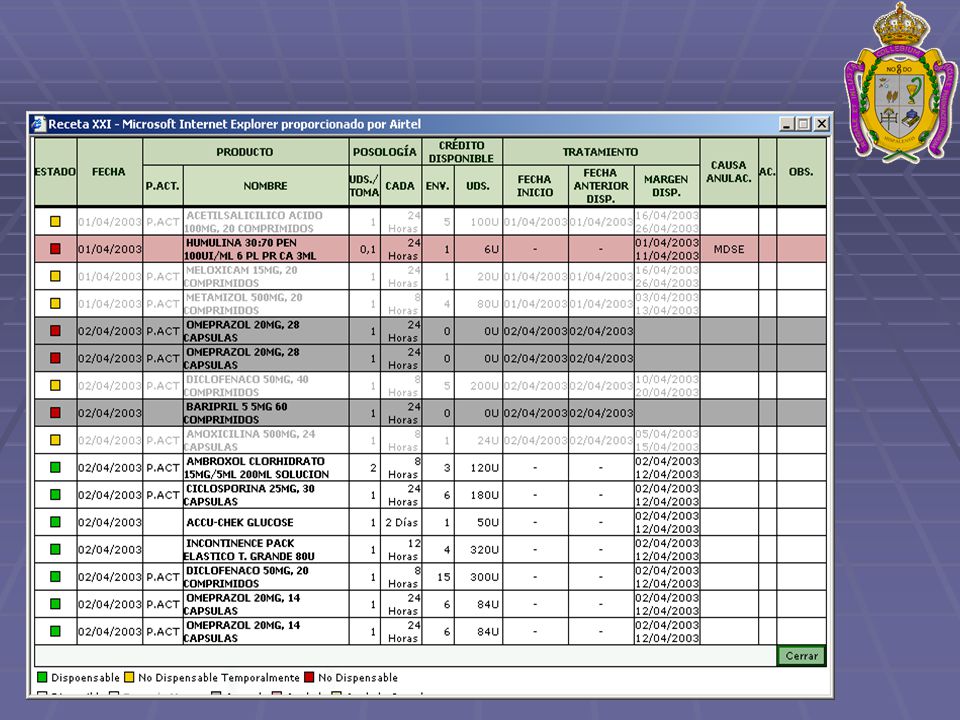Minimize the Receta XXI window
Image resolution: width=960 pixels, height=720 pixels.
pos(787,124)
